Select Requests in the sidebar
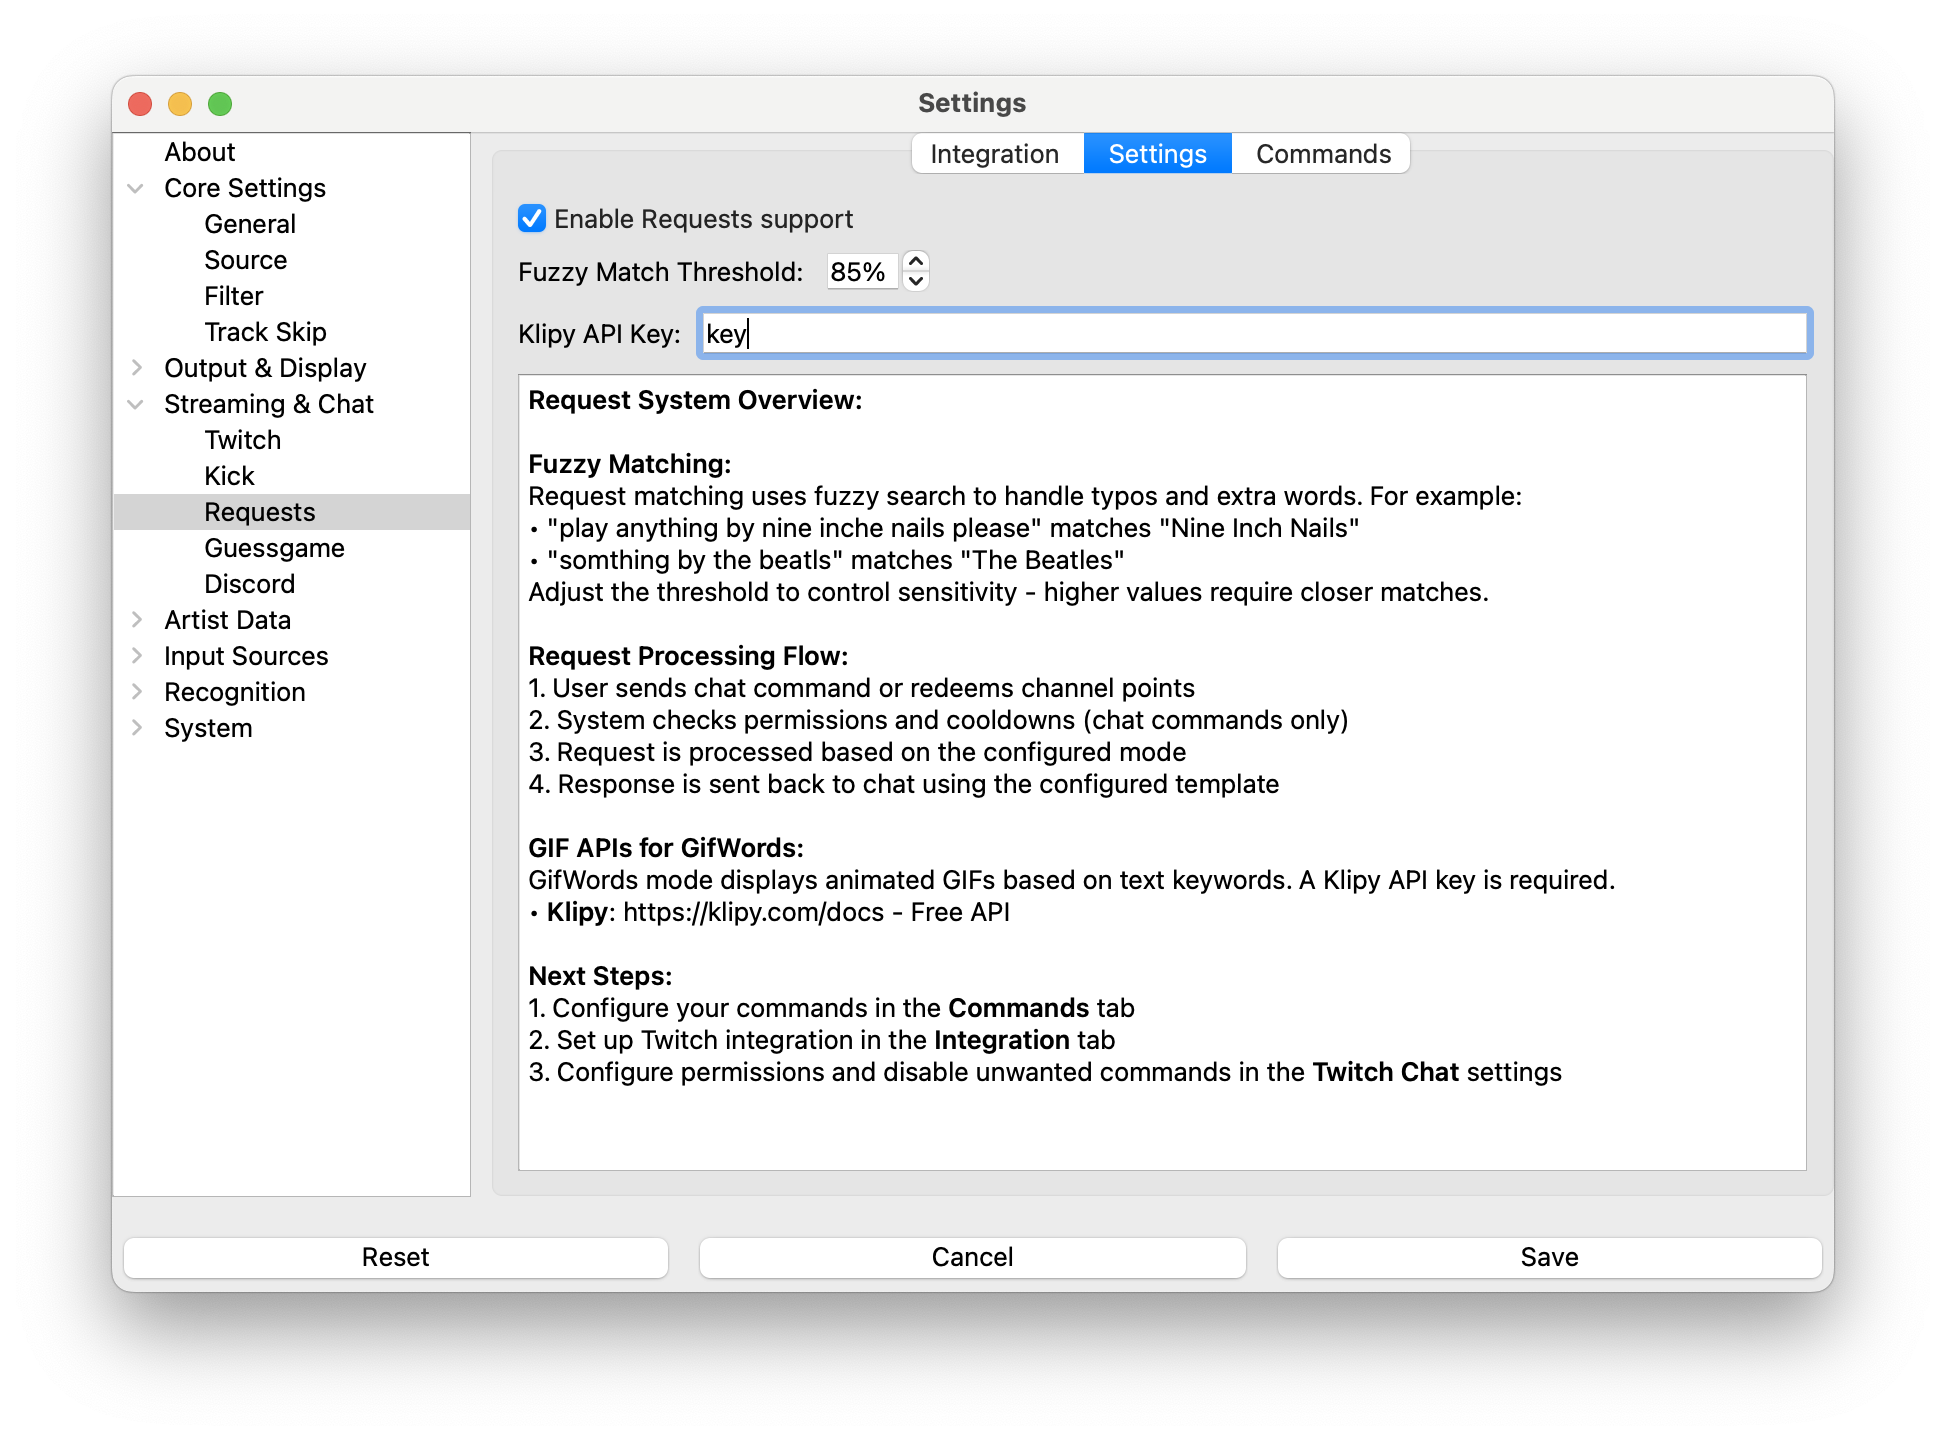 point(260,512)
